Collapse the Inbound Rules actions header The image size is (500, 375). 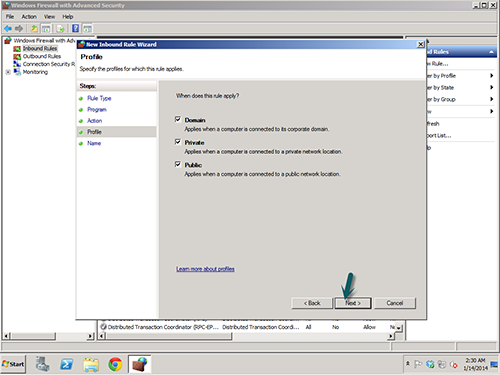coord(491,52)
